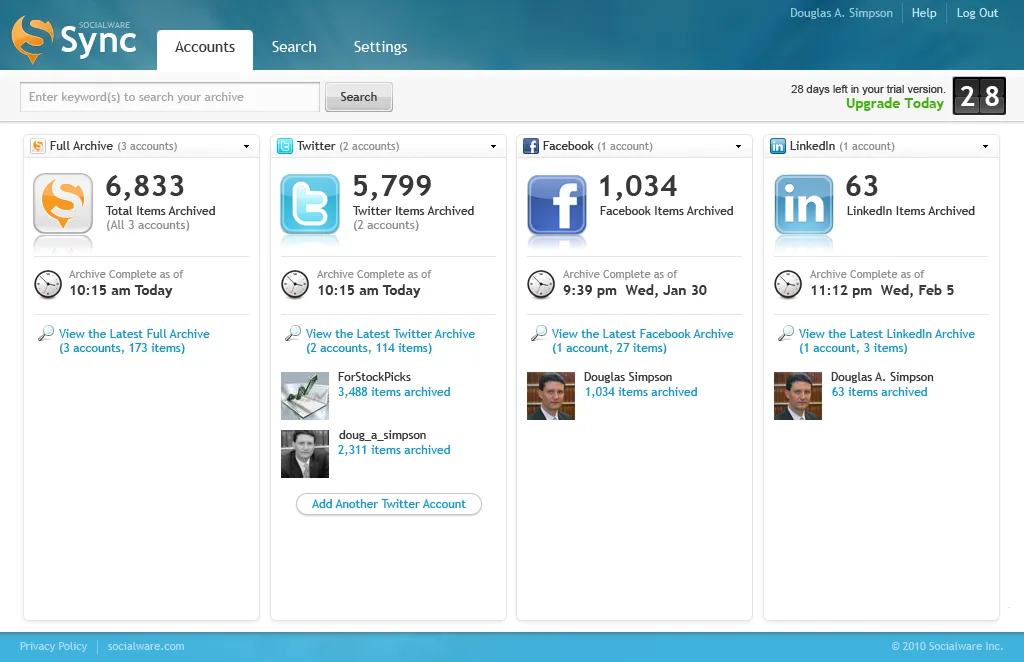Click the clock icon in LinkedIn panel

788,285
